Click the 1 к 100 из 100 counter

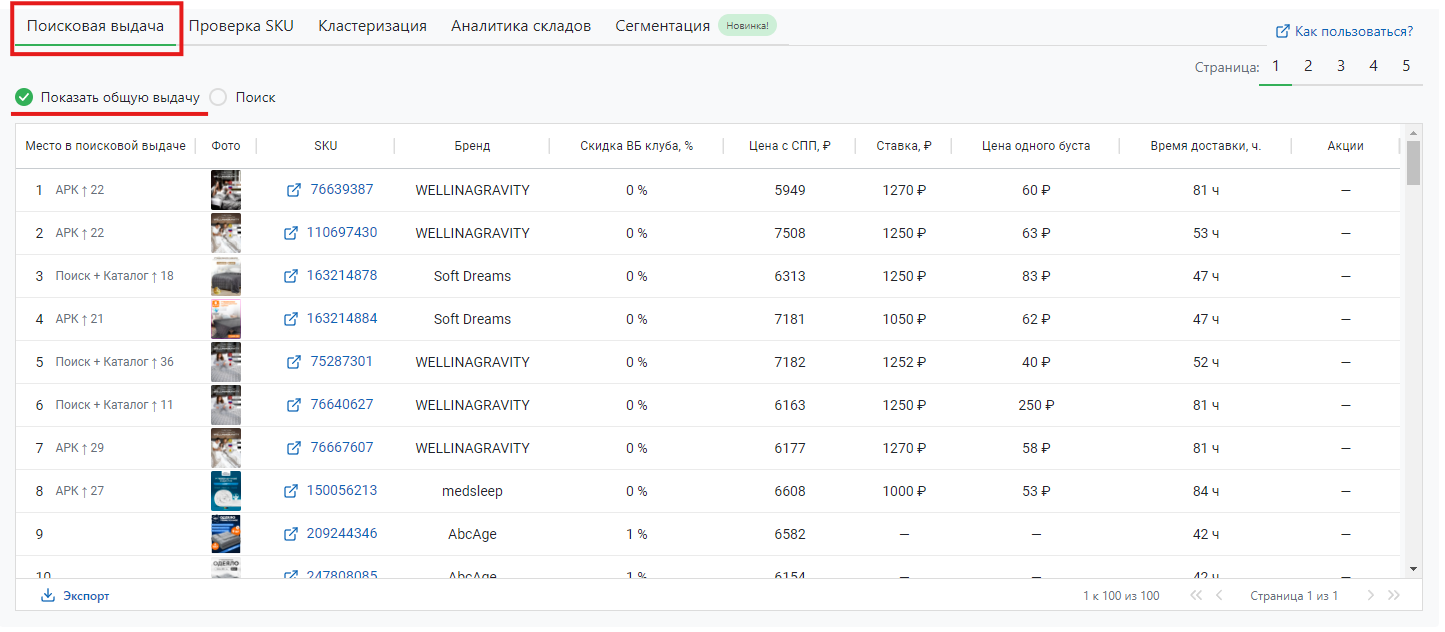pyautogui.click(x=1121, y=596)
